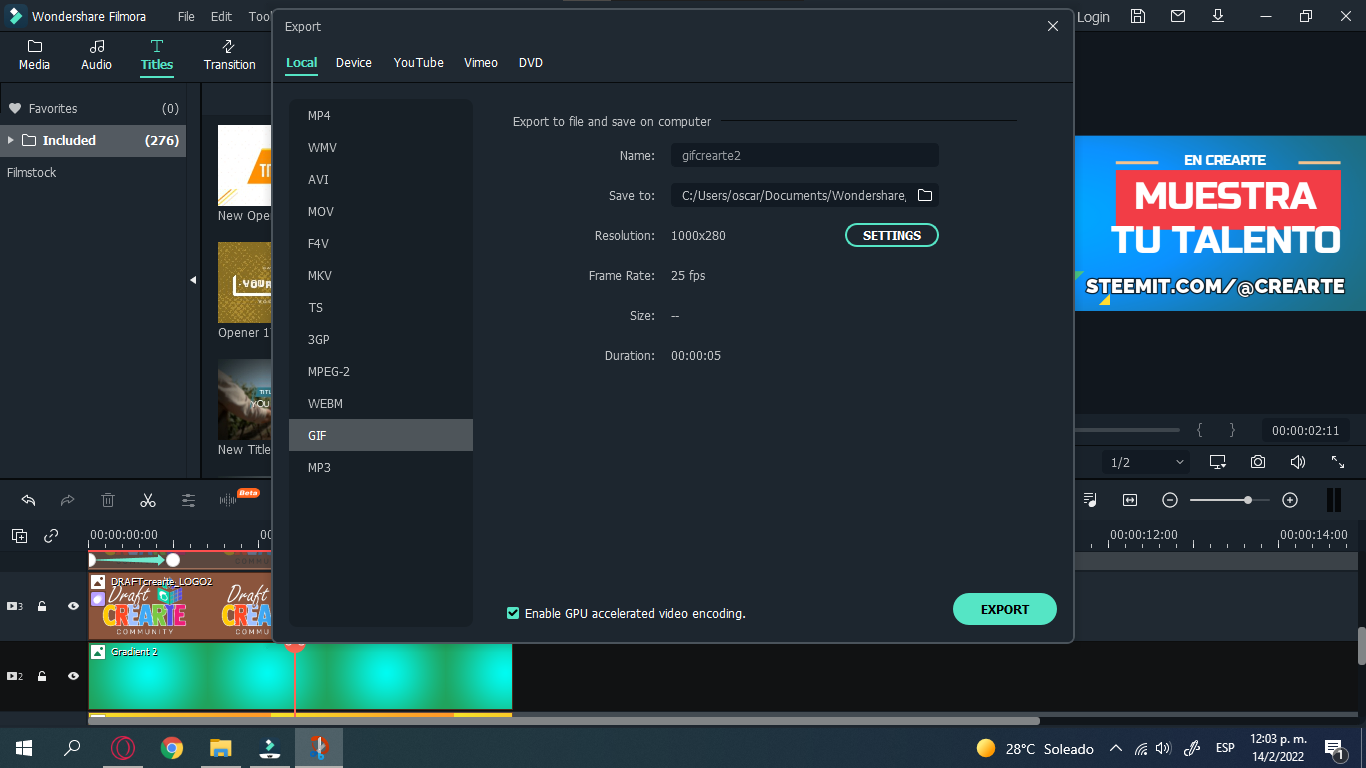Open File Explorer from the taskbar

pos(221,748)
